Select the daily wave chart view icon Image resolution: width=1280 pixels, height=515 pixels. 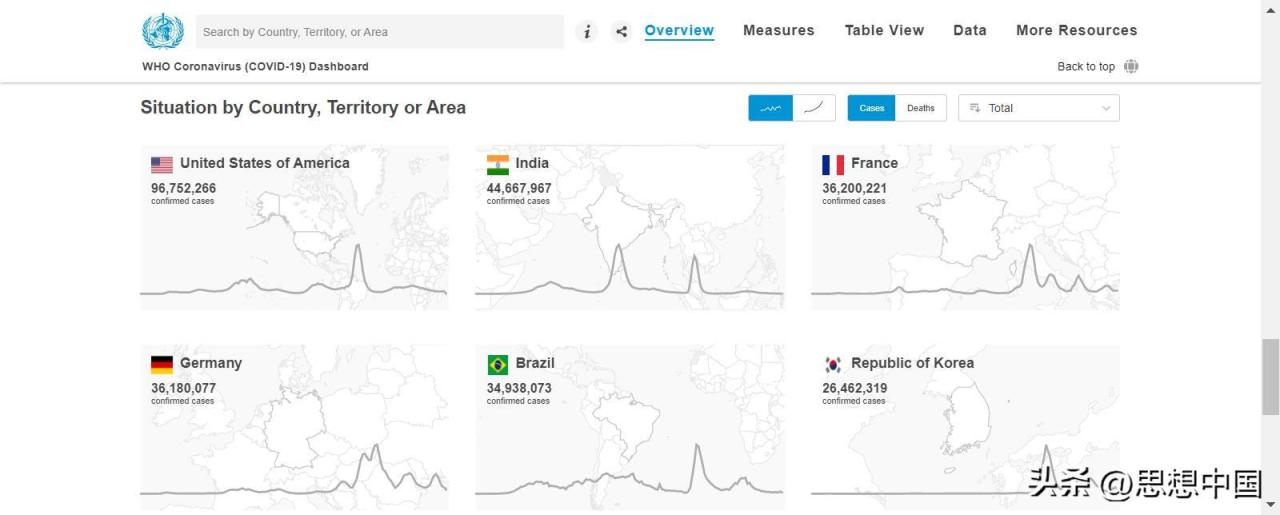click(x=771, y=108)
